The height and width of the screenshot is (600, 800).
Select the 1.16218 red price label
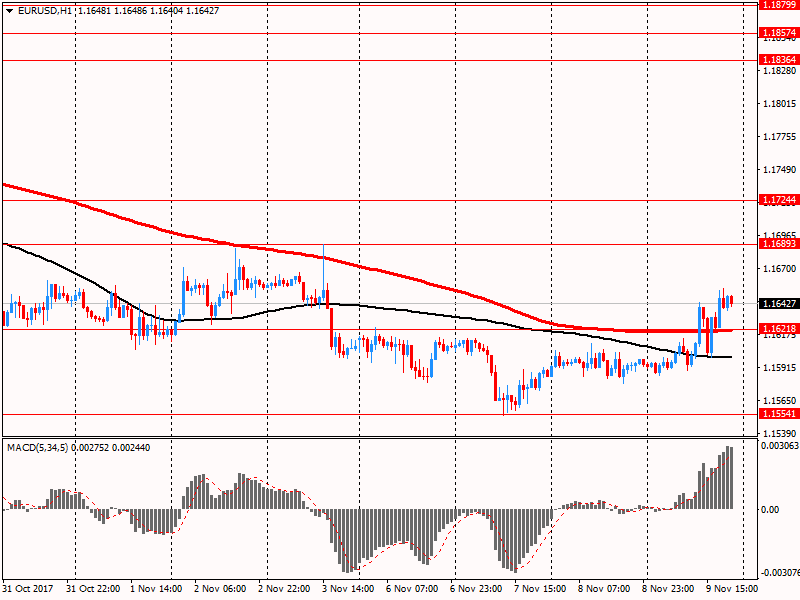(x=779, y=329)
